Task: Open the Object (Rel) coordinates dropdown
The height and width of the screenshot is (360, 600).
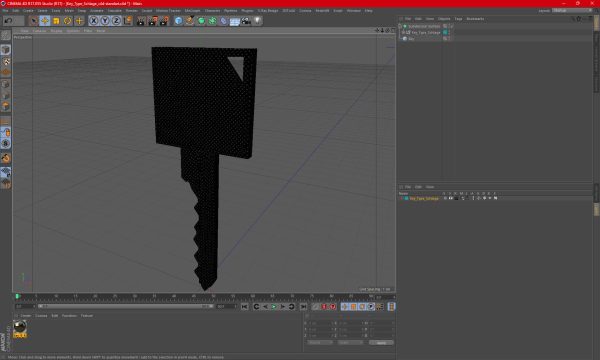Action: coord(320,343)
